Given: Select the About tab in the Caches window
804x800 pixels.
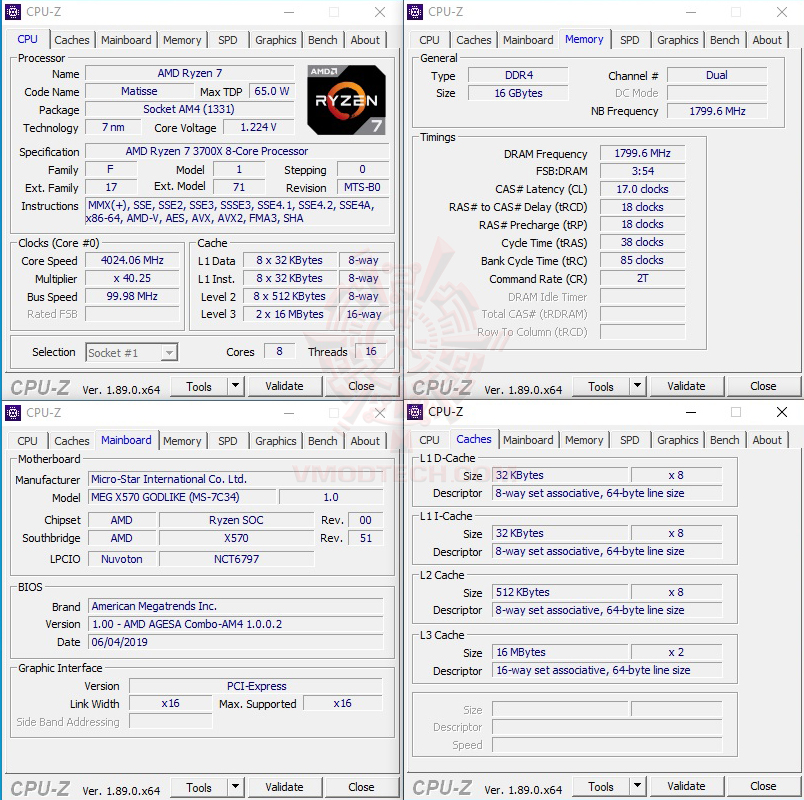Looking at the screenshot, I should tap(767, 440).
